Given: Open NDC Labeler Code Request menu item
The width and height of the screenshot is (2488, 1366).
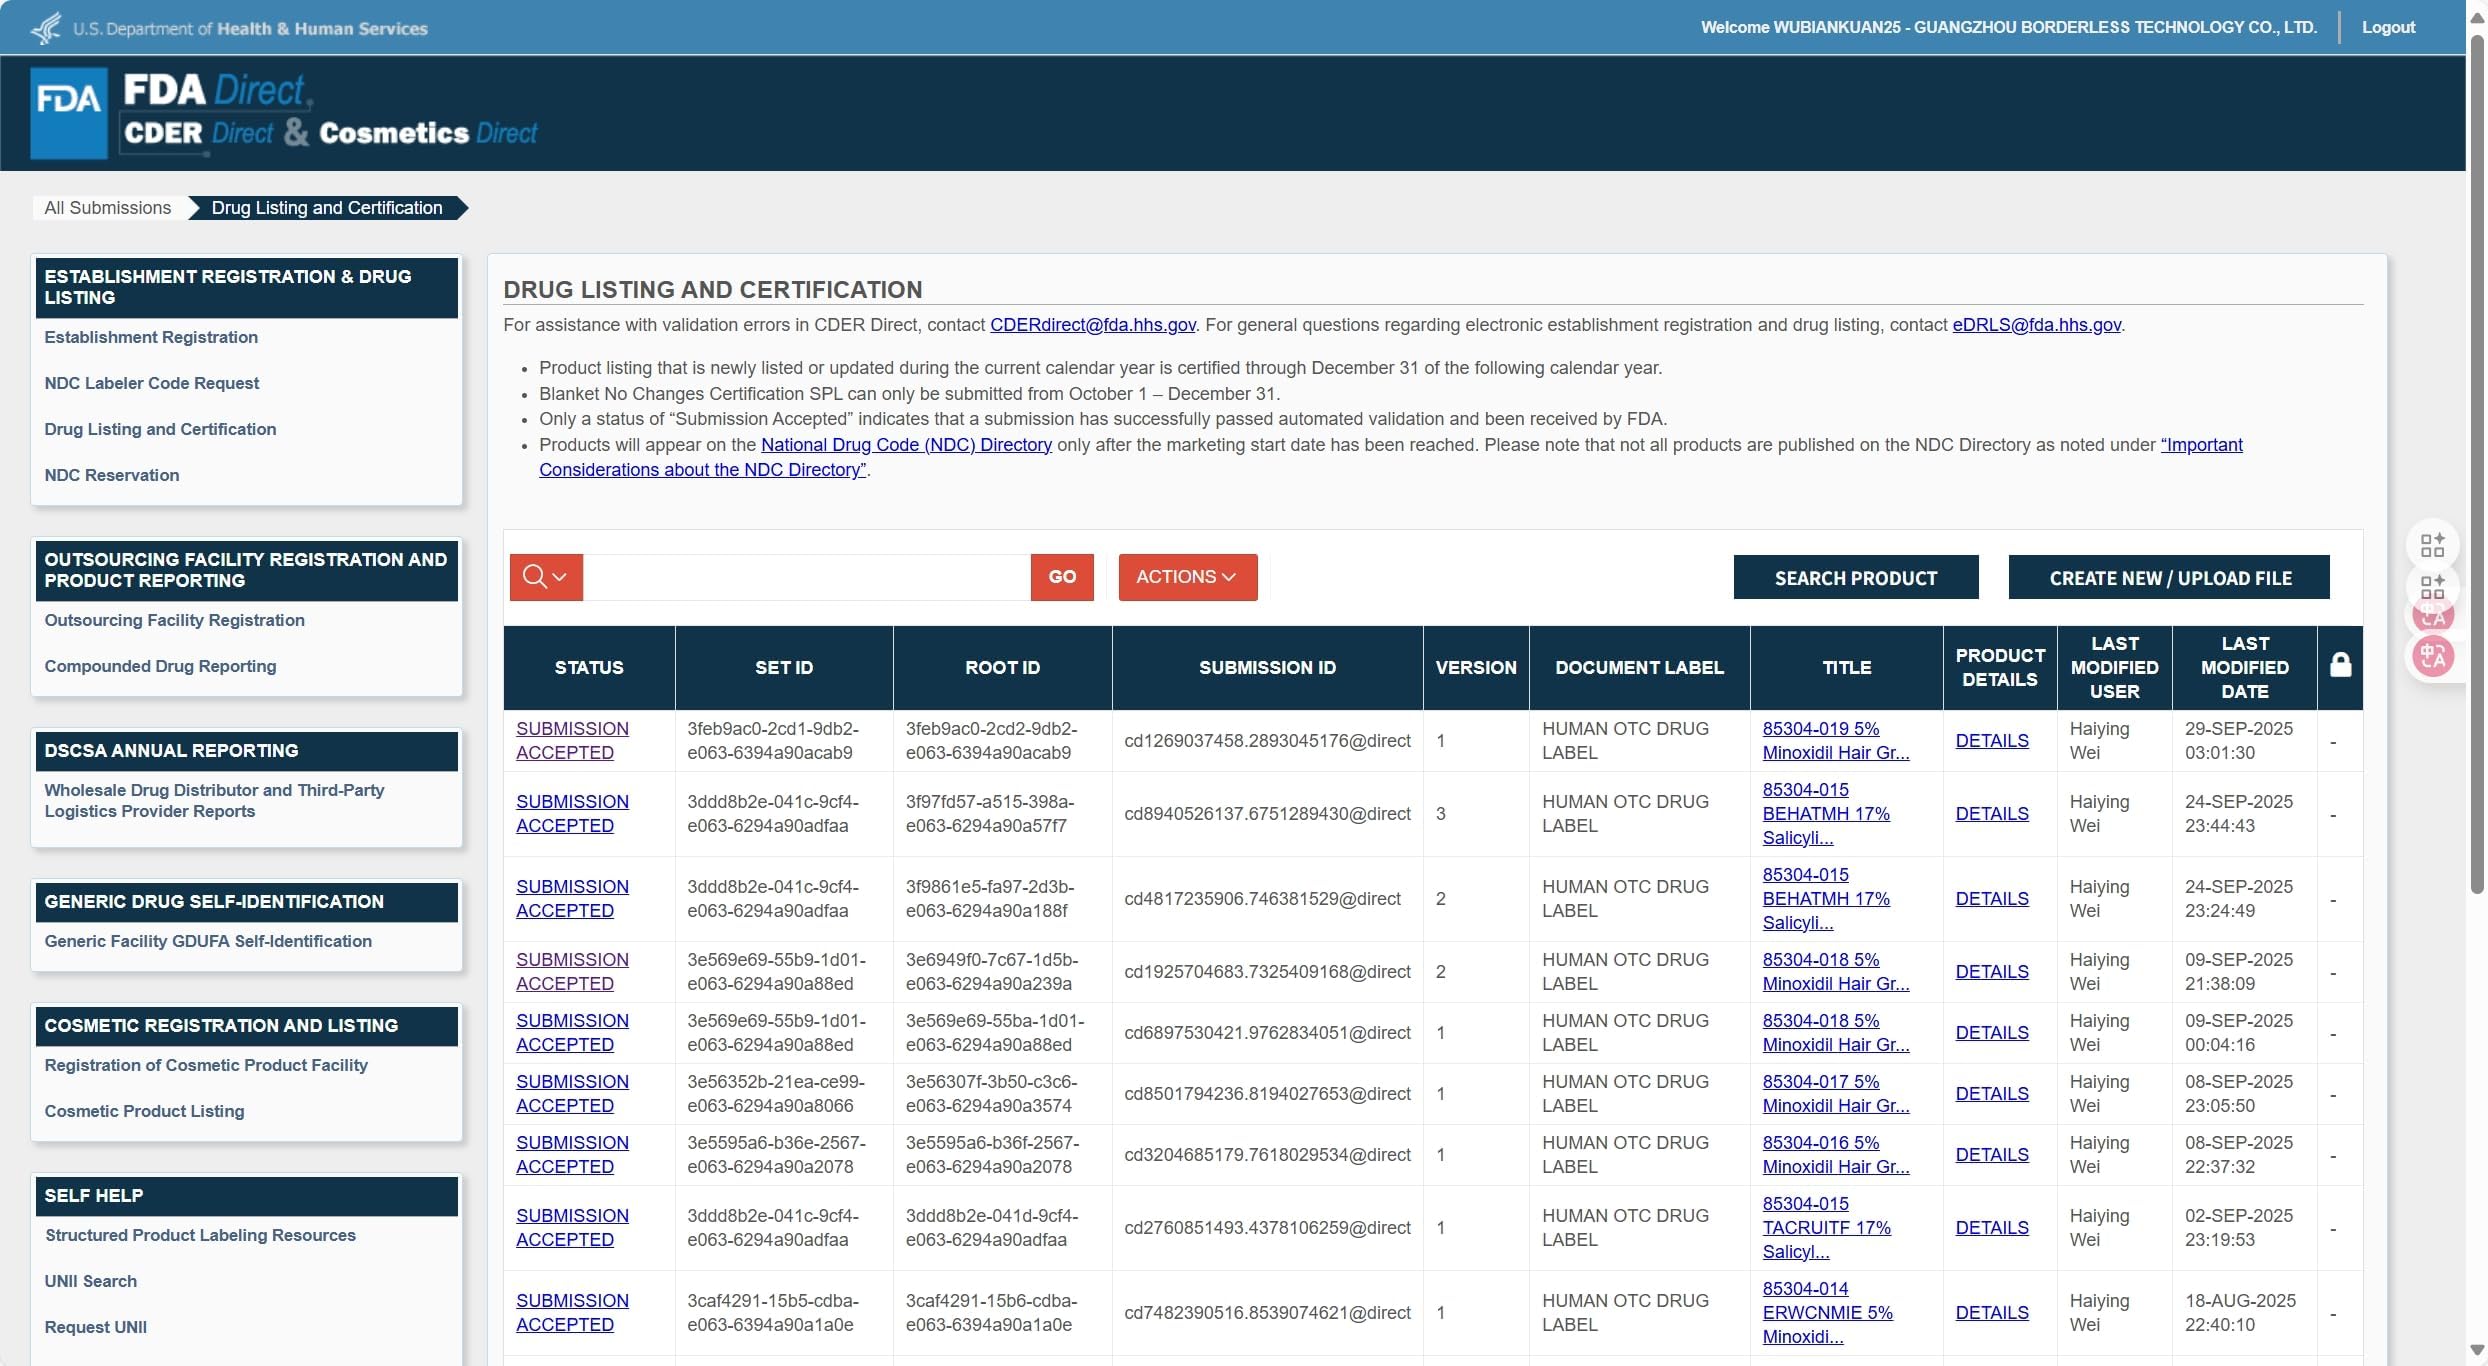Looking at the screenshot, I should pyautogui.click(x=152, y=383).
